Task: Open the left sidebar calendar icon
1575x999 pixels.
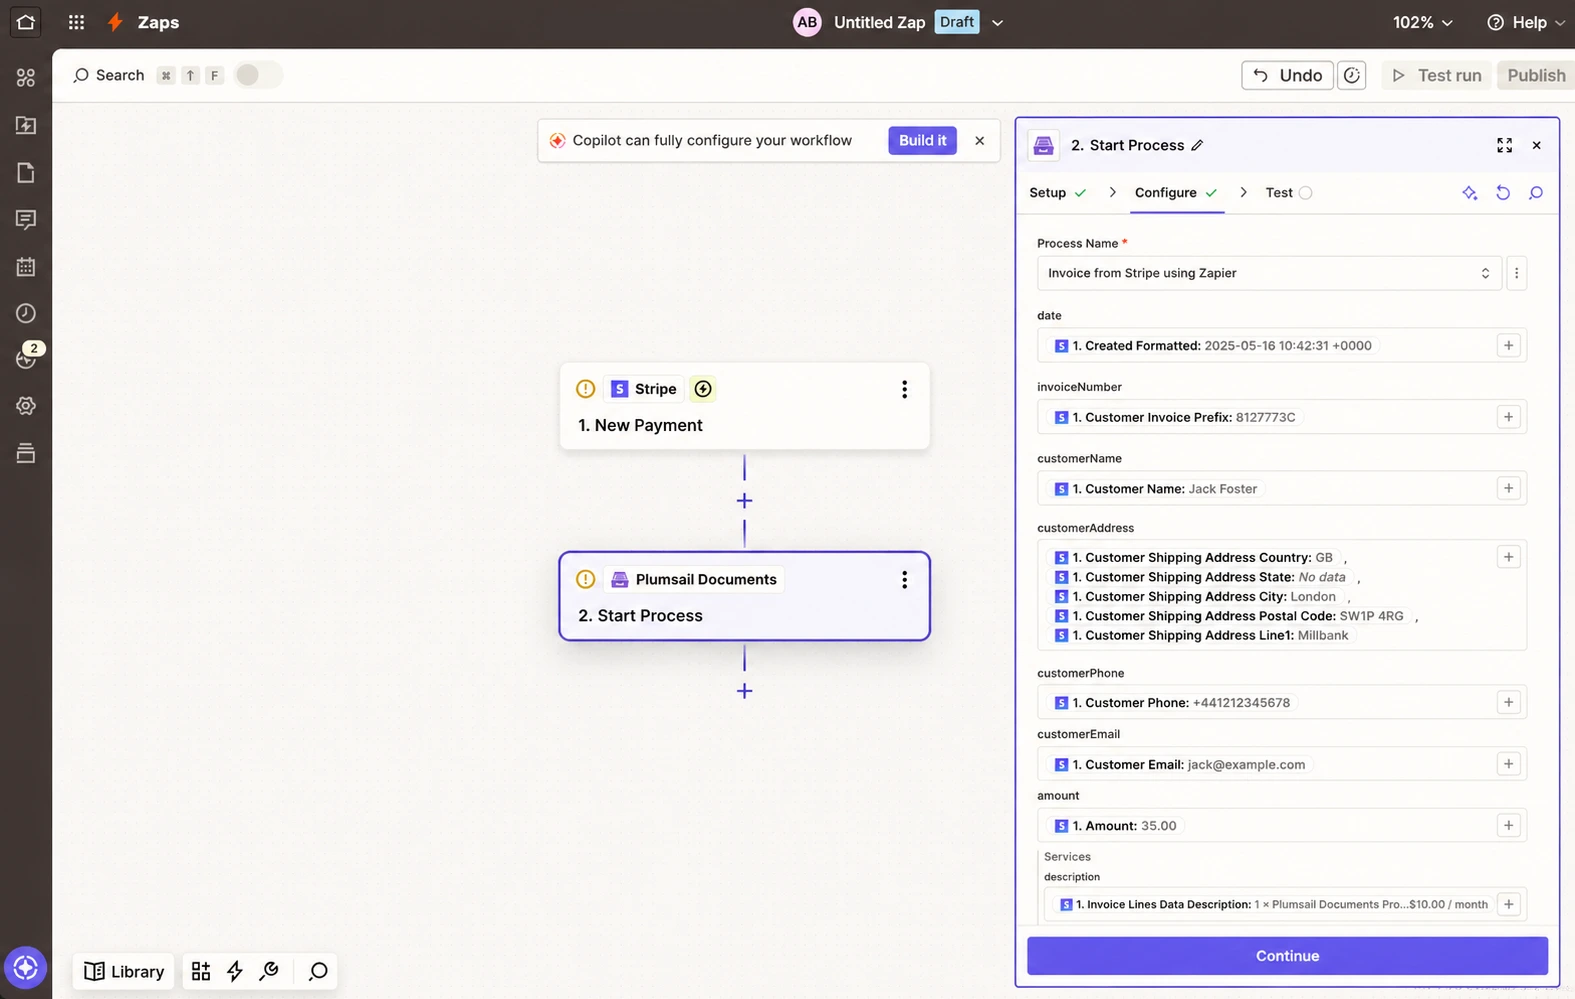Action: [26, 267]
